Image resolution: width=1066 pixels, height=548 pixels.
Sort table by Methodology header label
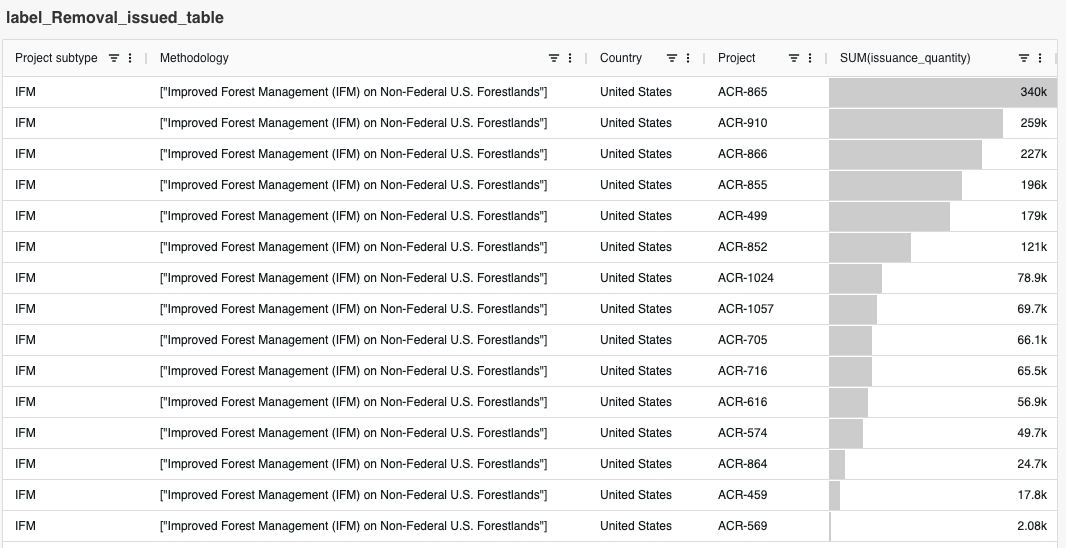click(x=194, y=58)
